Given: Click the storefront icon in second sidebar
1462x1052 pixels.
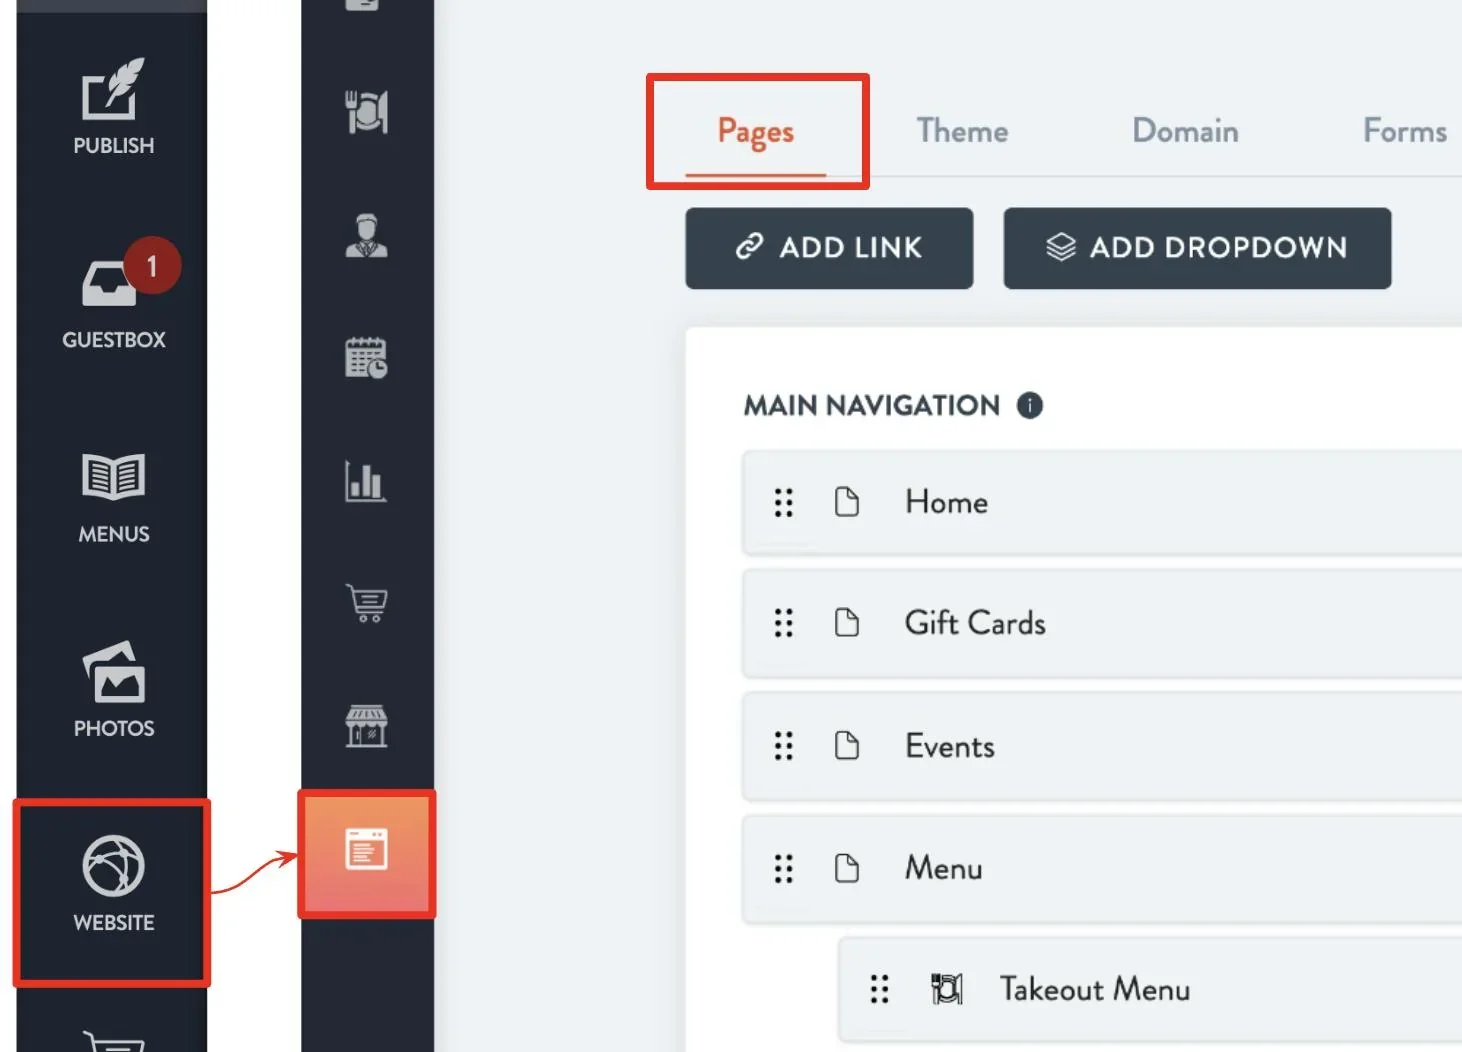Looking at the screenshot, I should click(366, 725).
